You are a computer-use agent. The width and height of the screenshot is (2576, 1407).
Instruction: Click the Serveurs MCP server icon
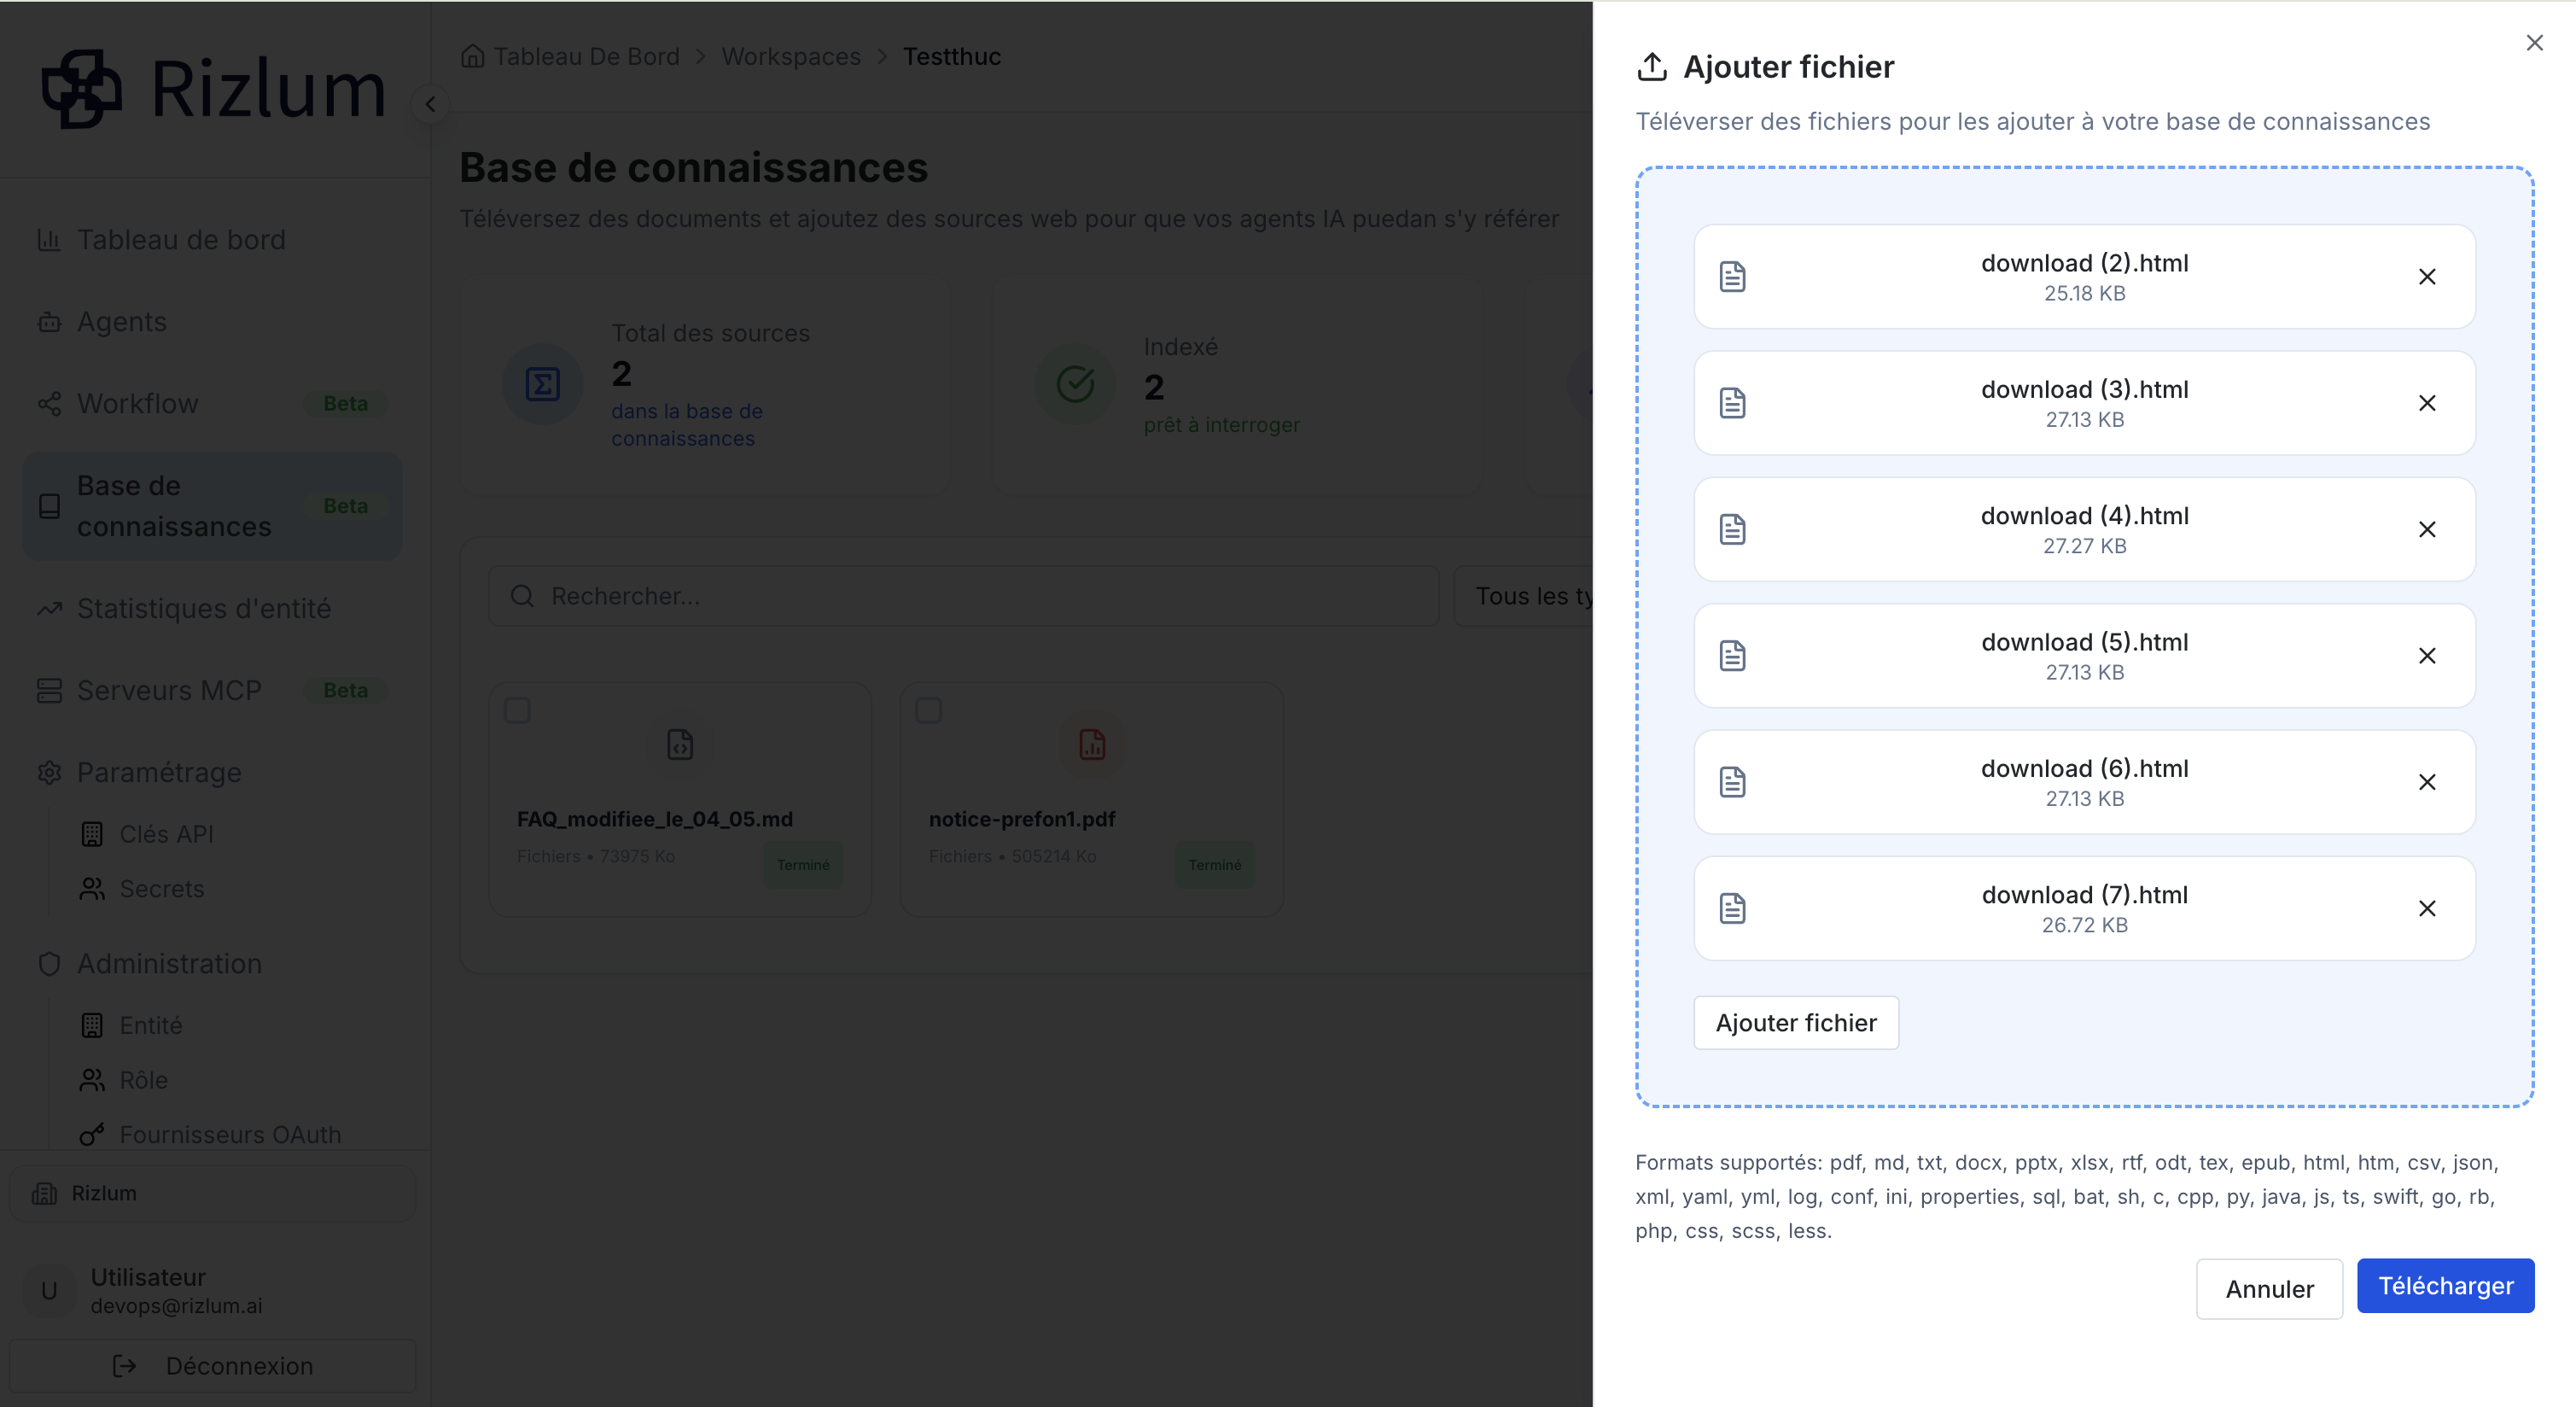coord(49,691)
